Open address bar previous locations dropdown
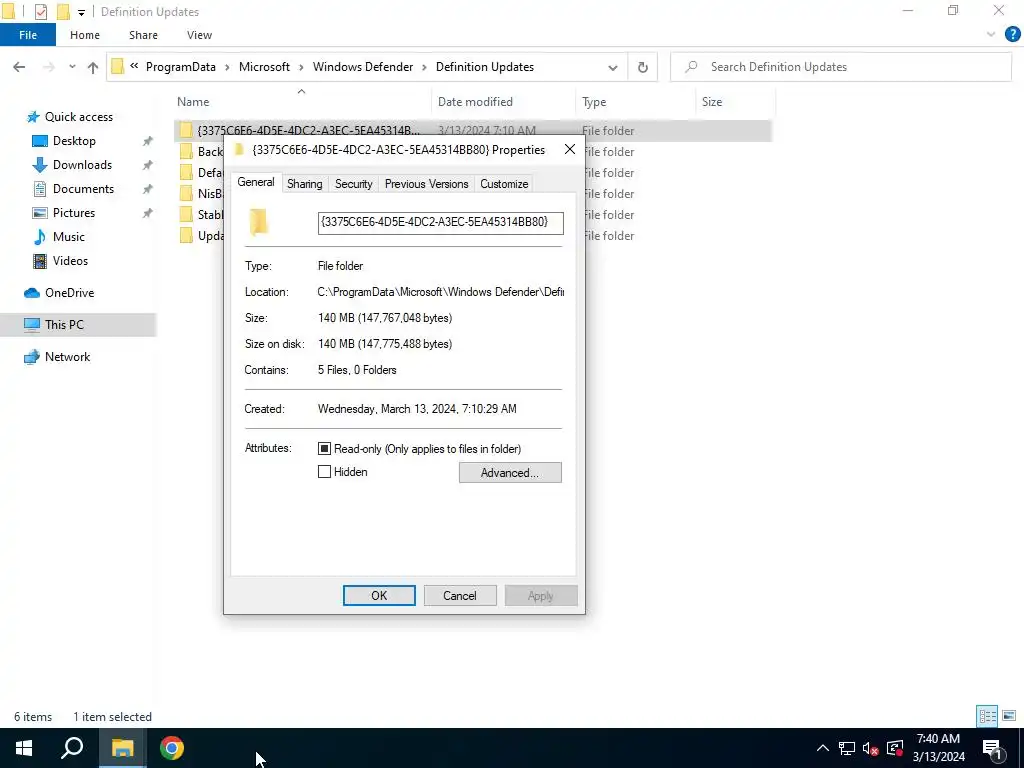Image resolution: width=1024 pixels, height=768 pixels. pyautogui.click(x=613, y=67)
